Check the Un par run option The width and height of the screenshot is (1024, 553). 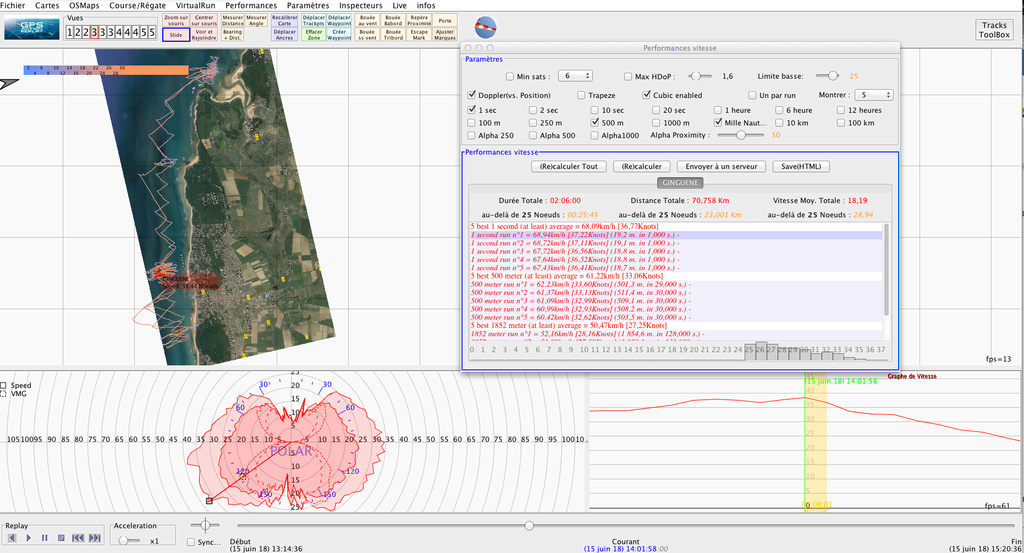pyautogui.click(x=752, y=95)
